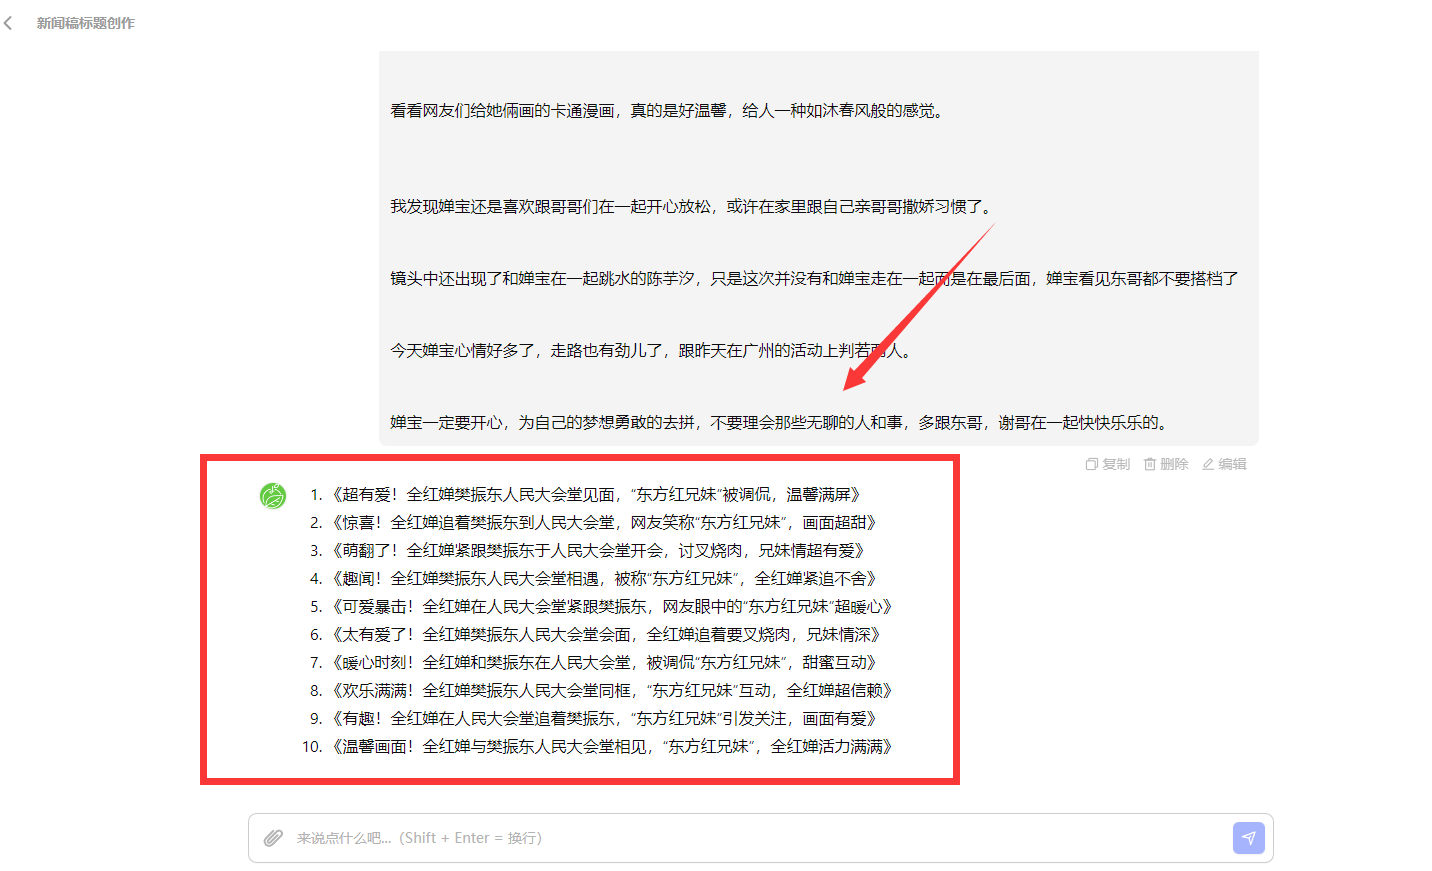Image resolution: width=1432 pixels, height=871 pixels.
Task: Click the paragraph beginning 看看网友们
Action: pos(666,110)
